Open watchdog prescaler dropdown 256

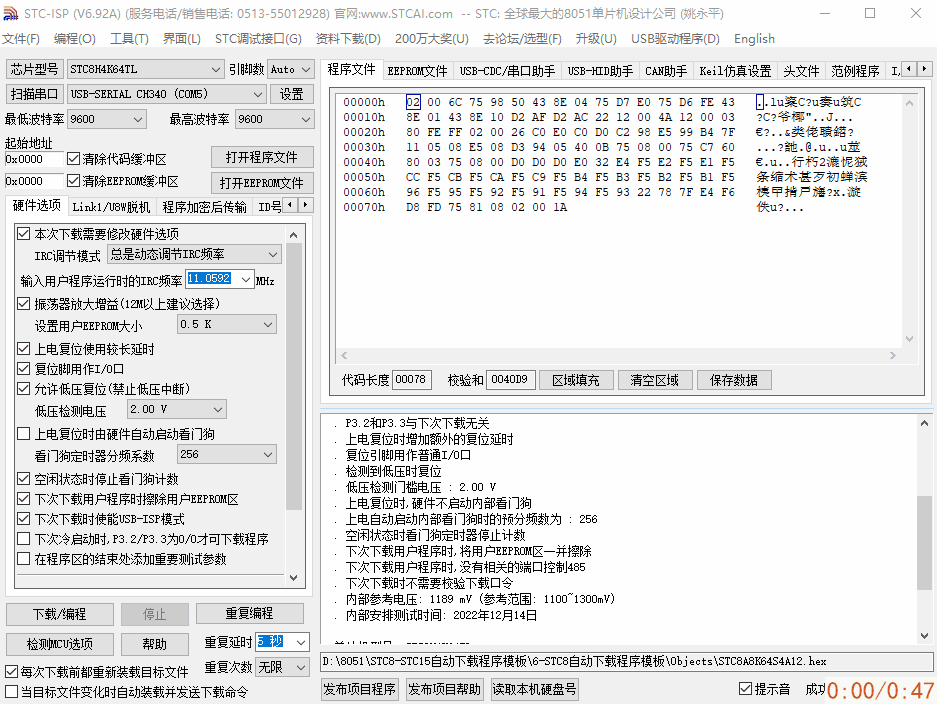(x=226, y=454)
